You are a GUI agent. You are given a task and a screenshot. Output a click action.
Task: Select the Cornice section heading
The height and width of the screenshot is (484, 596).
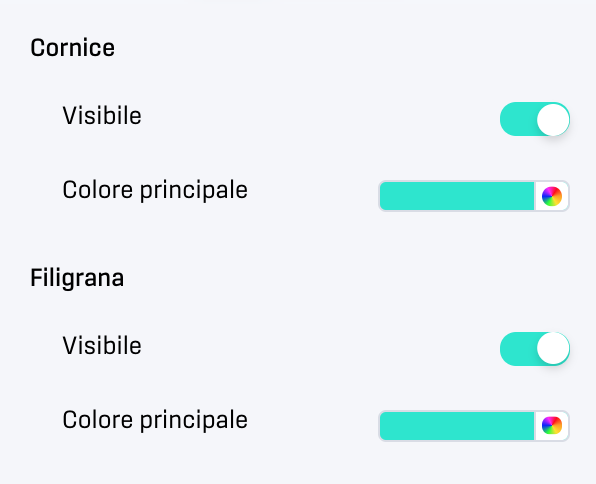[x=72, y=48]
